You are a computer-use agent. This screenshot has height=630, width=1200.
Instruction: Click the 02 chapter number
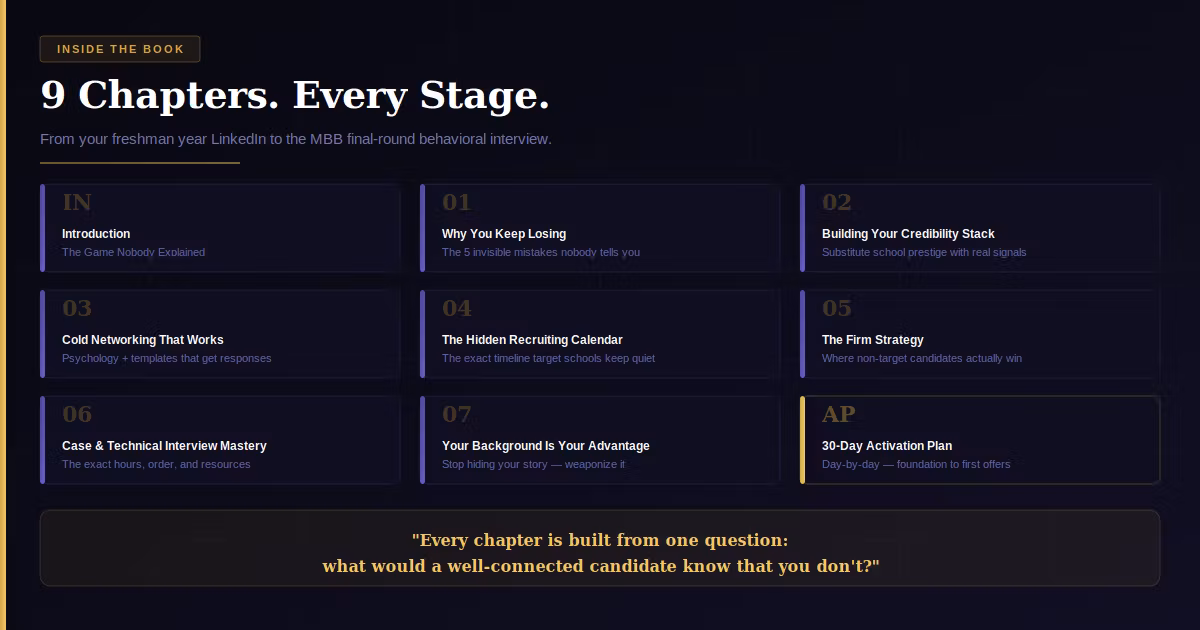(x=837, y=203)
